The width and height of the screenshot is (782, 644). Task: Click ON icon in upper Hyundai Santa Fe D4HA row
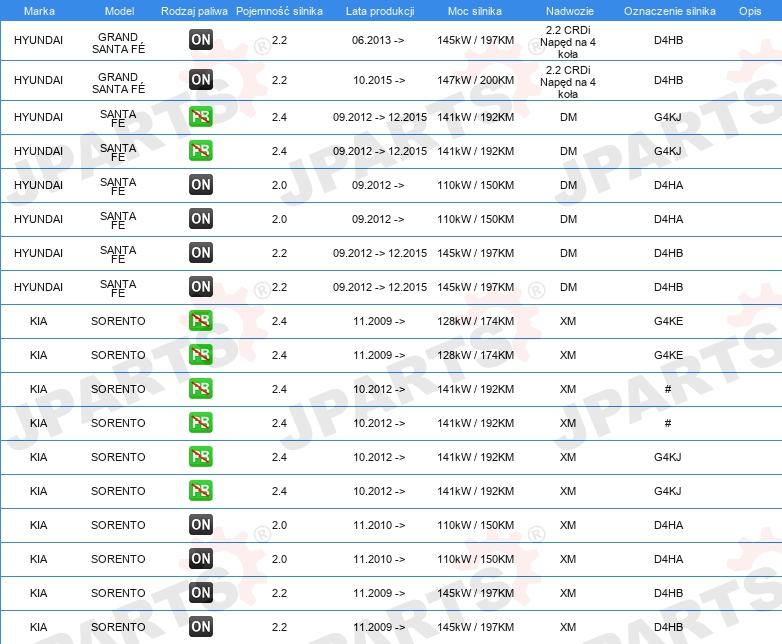(201, 185)
